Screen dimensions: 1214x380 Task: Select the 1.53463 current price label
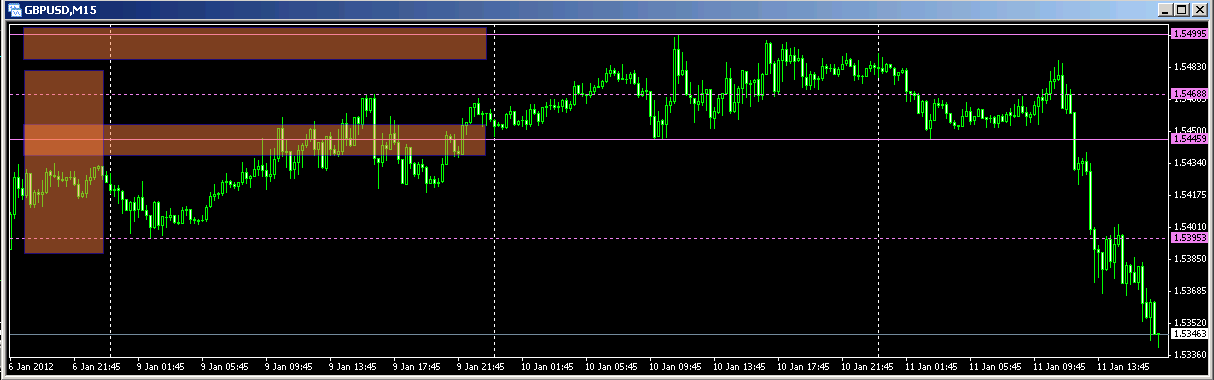[x=1189, y=334]
